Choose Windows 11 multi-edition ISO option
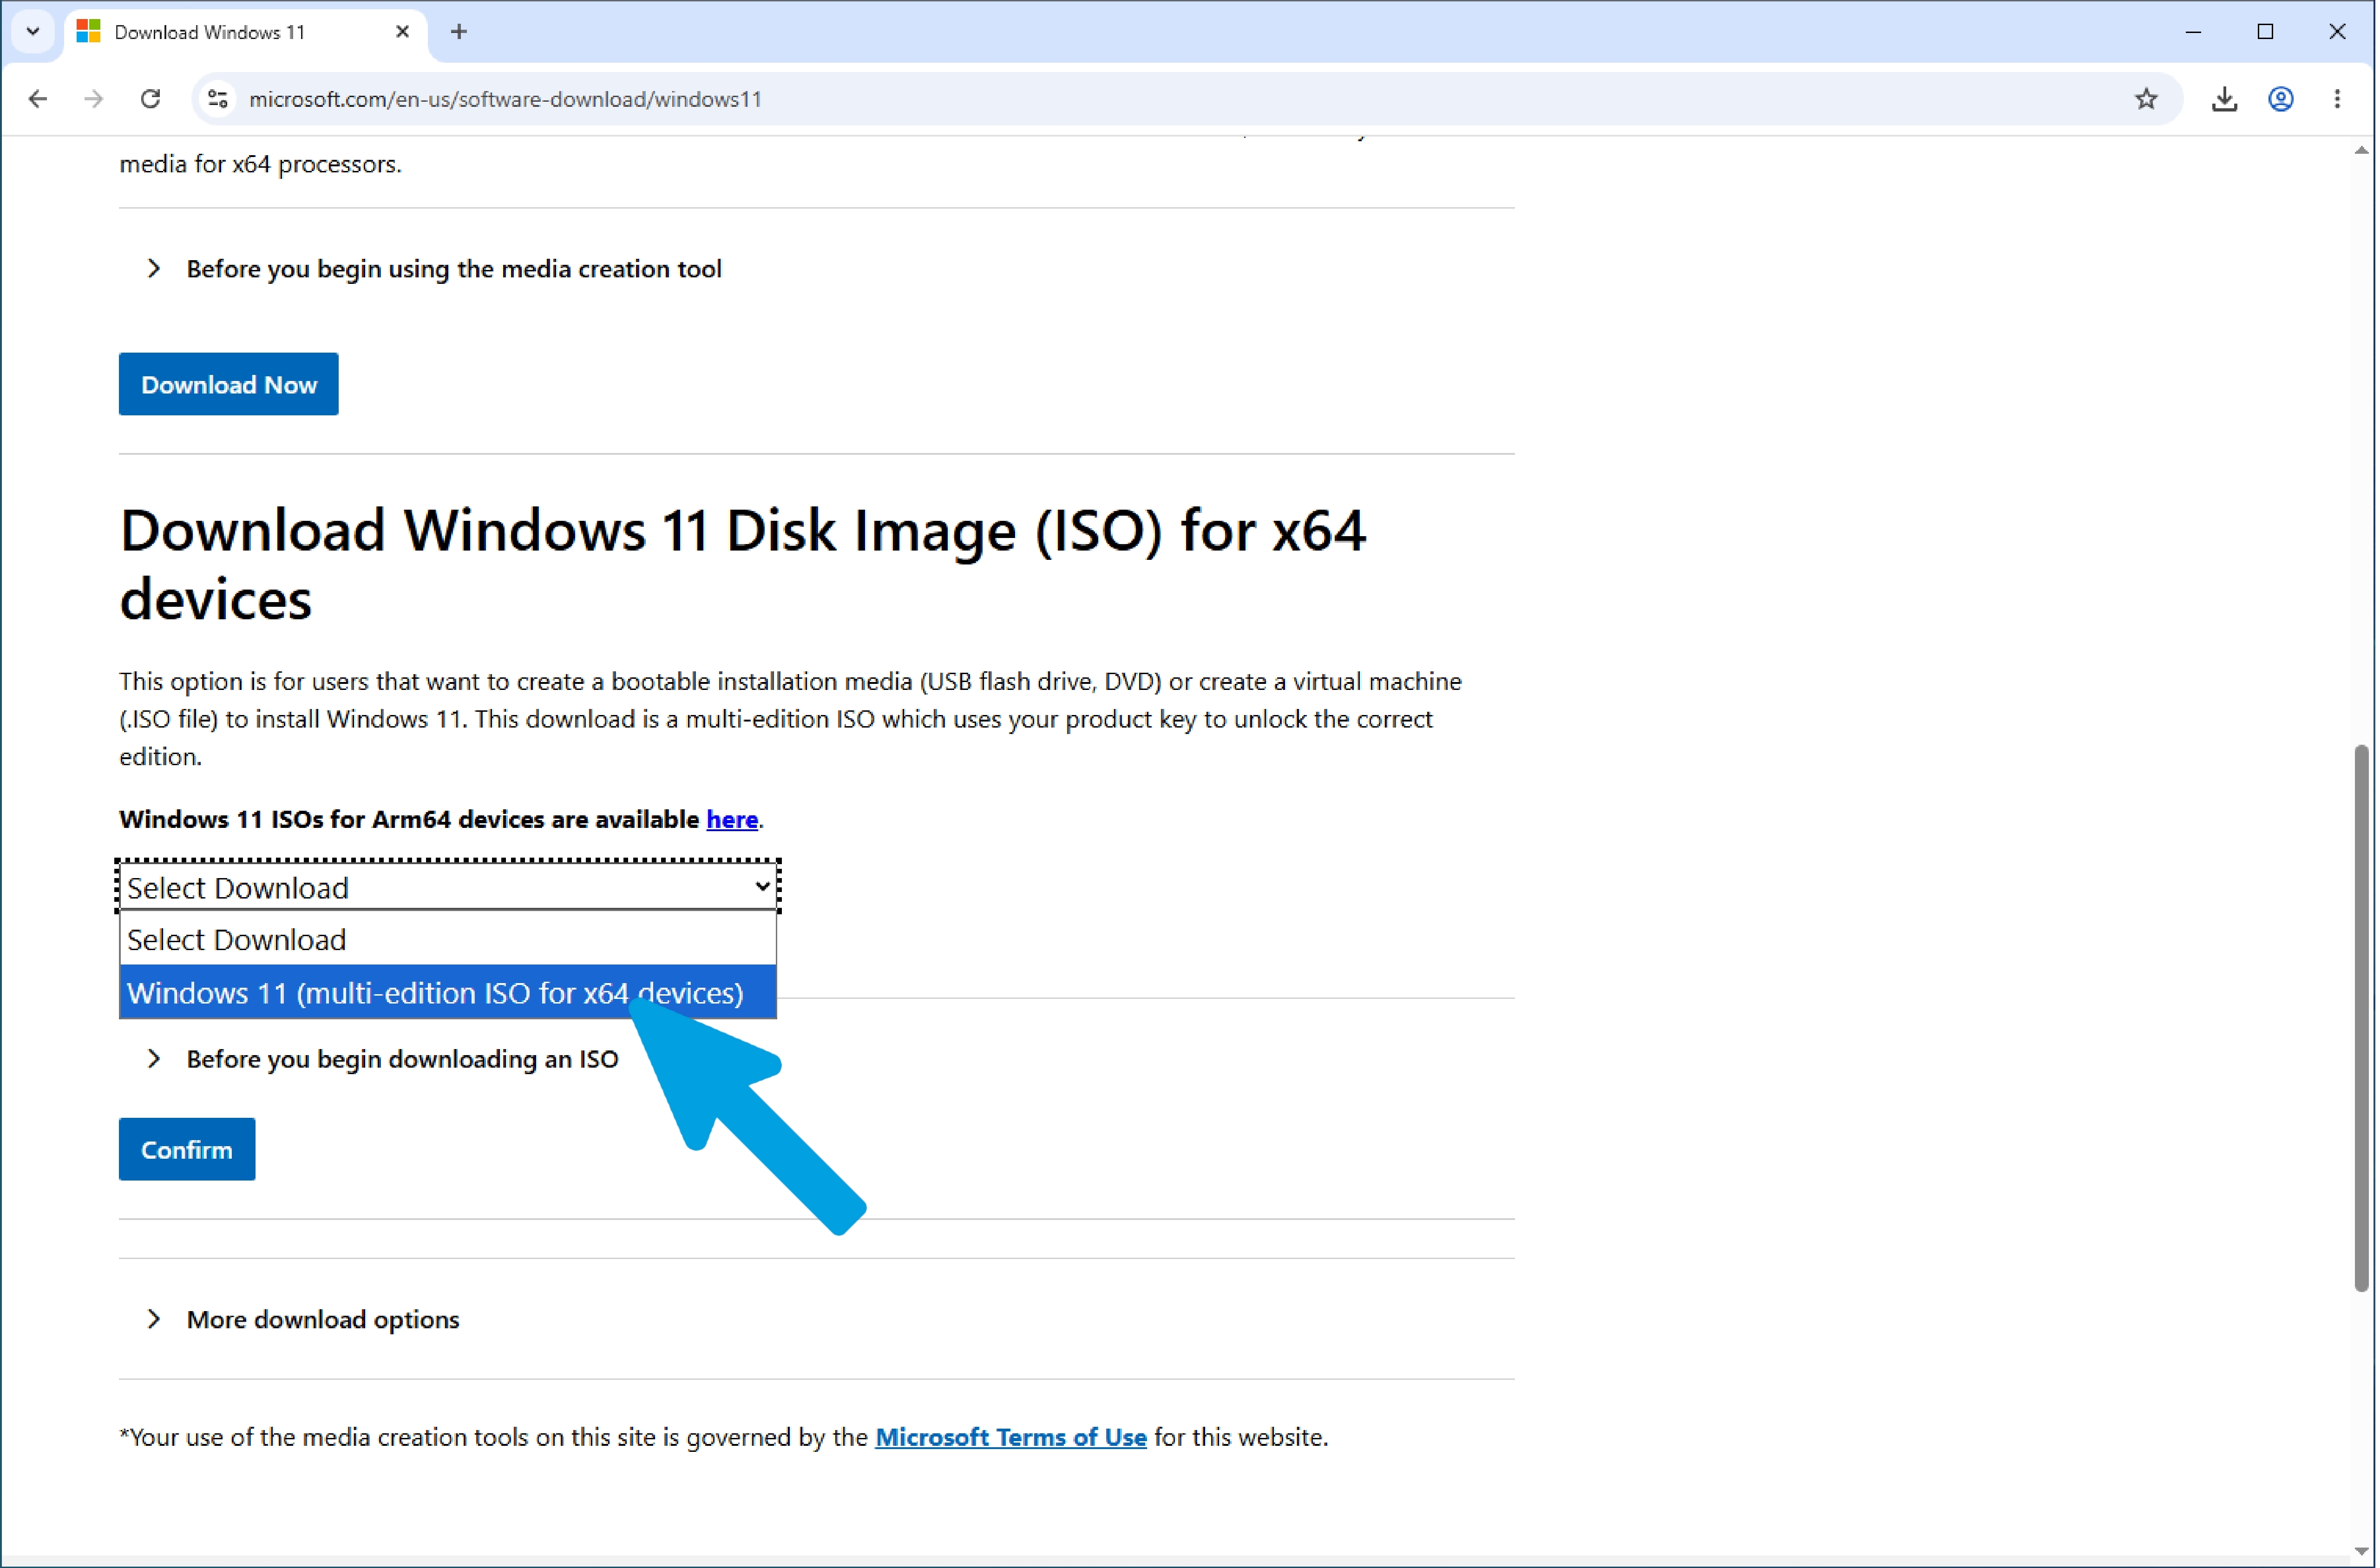This screenshot has height=1568, width=2380. [448, 992]
